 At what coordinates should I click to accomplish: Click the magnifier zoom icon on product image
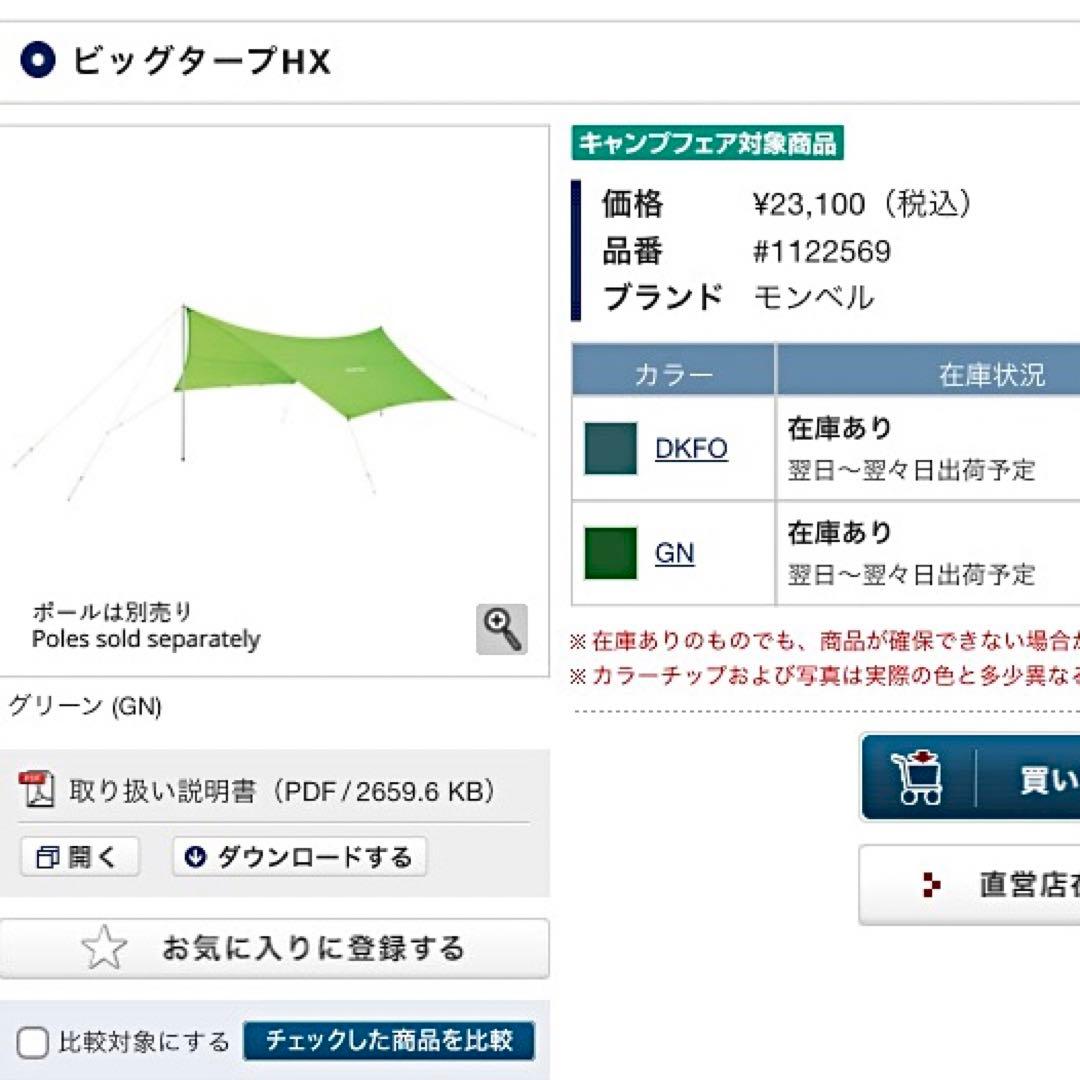[x=501, y=629]
